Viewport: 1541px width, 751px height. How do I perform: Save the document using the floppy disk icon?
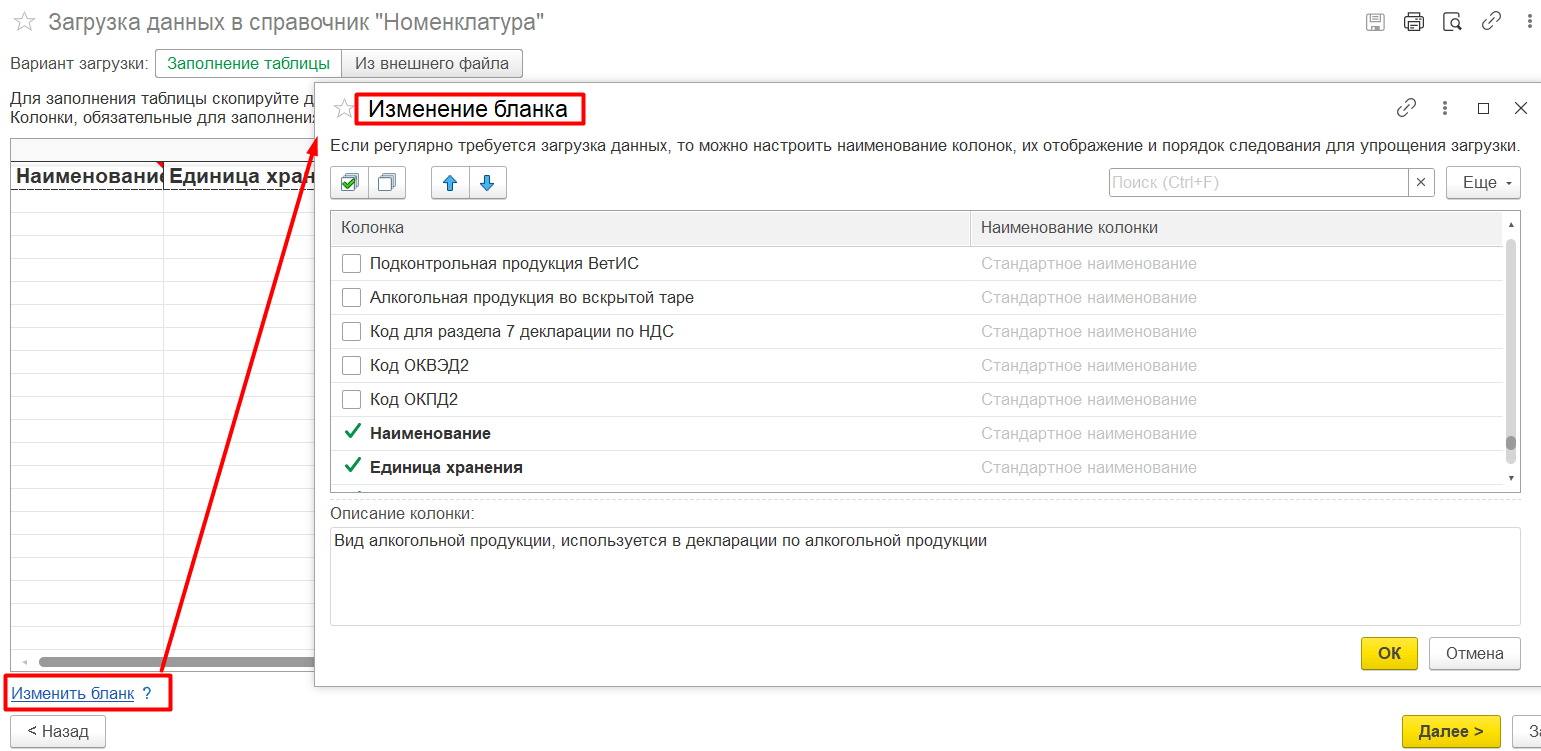coord(1375,20)
